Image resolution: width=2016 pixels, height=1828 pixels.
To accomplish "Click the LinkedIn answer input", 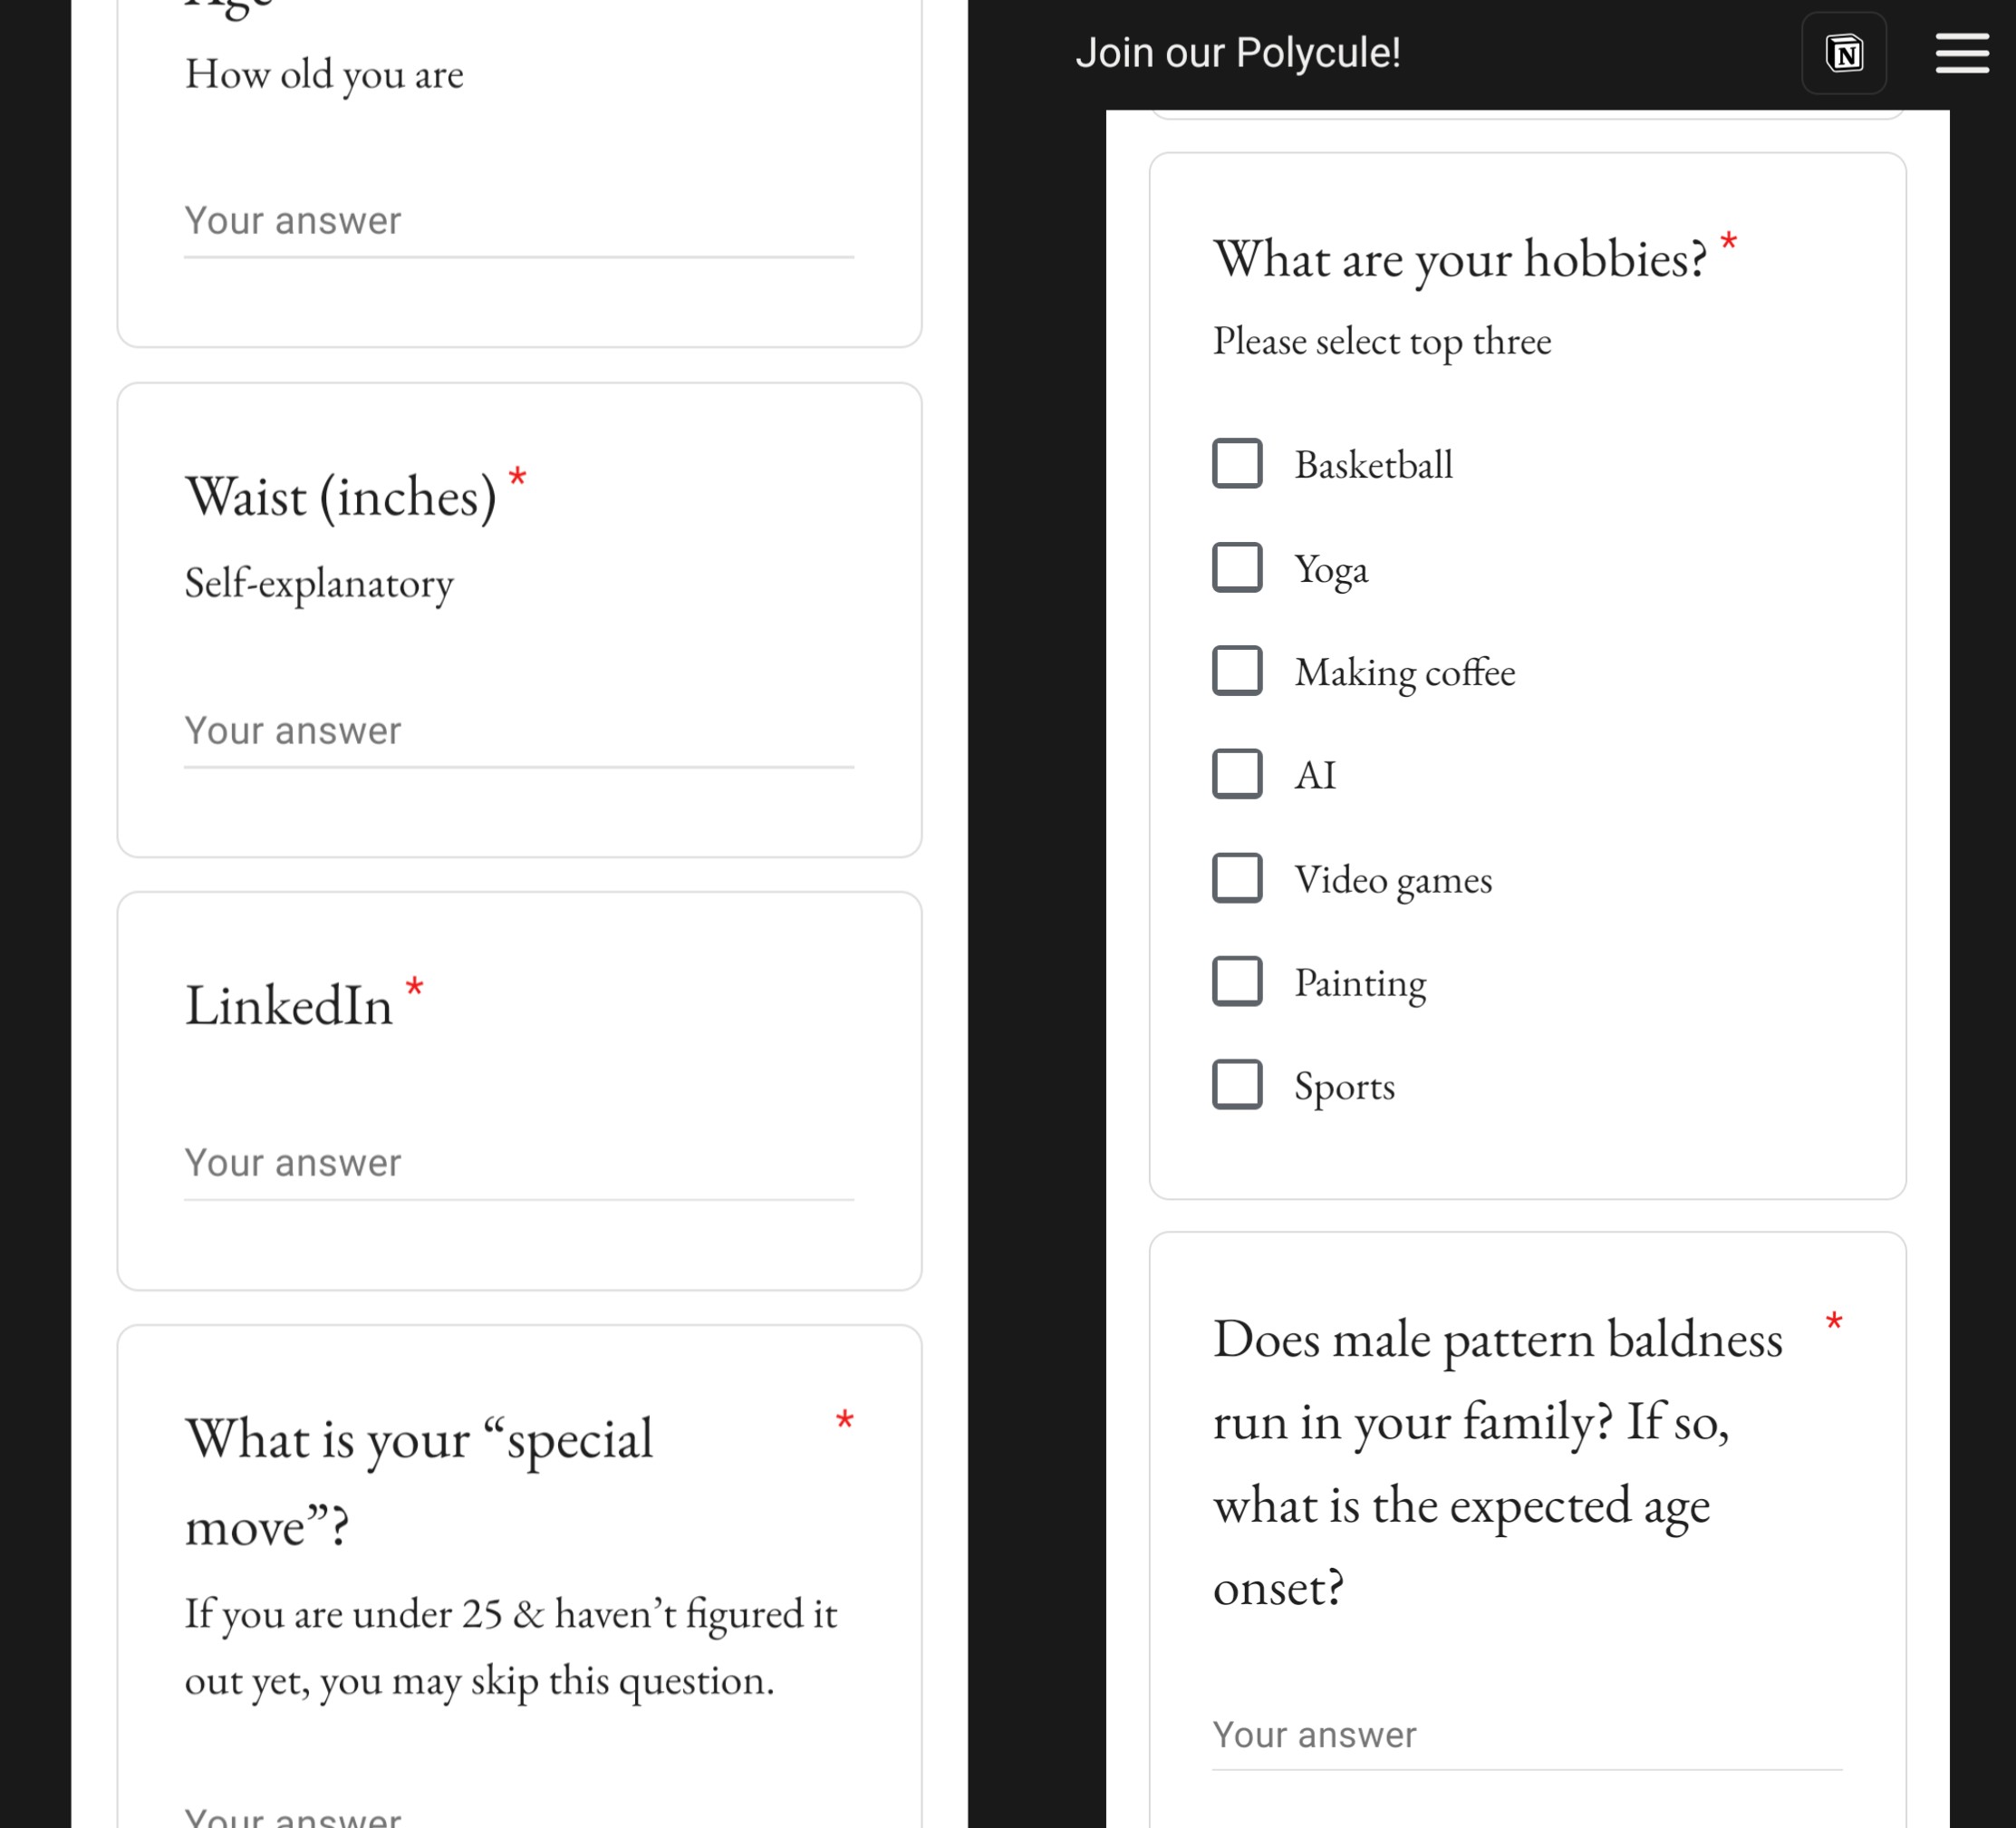I will click(518, 1163).
